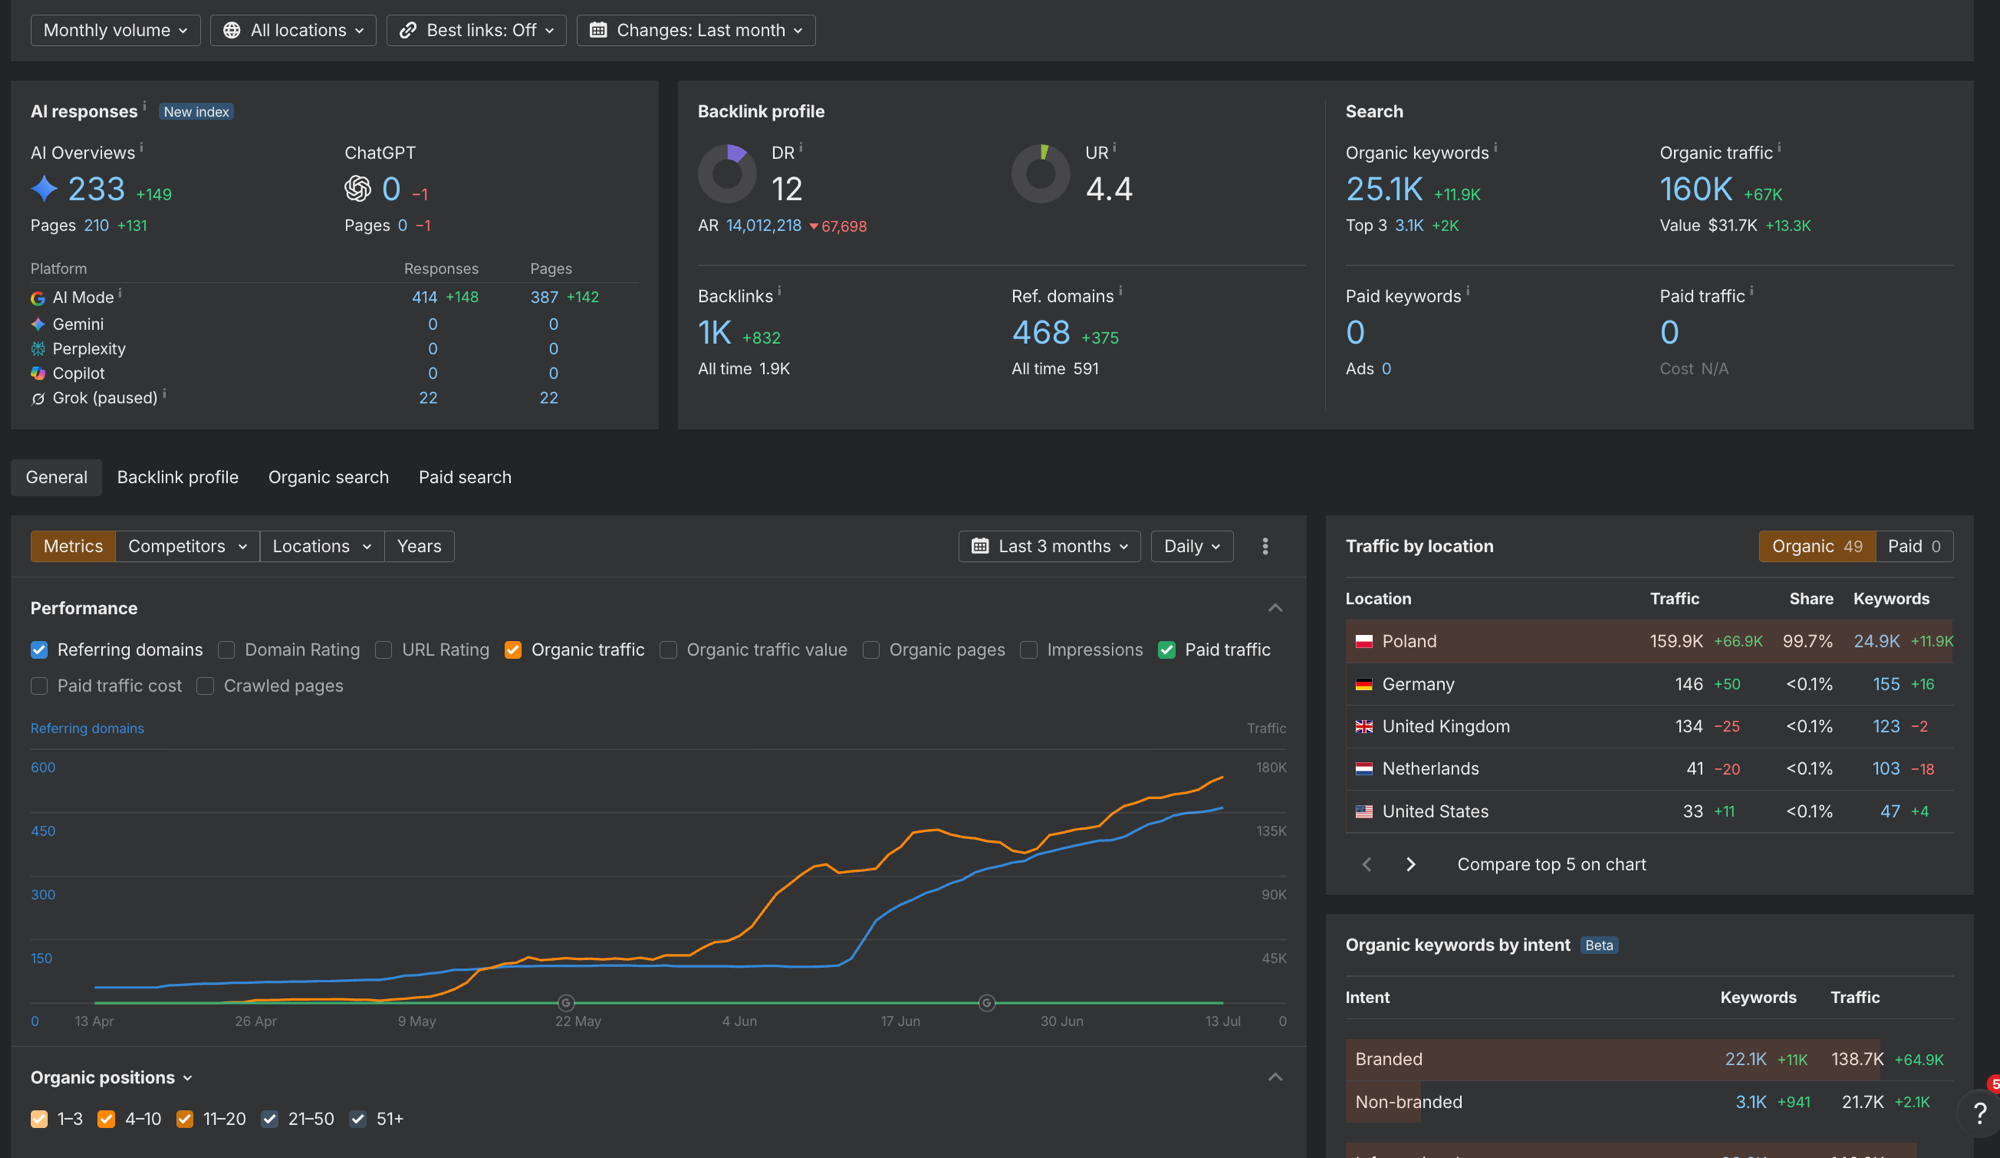Switch to the Backlink profile tab

click(178, 477)
